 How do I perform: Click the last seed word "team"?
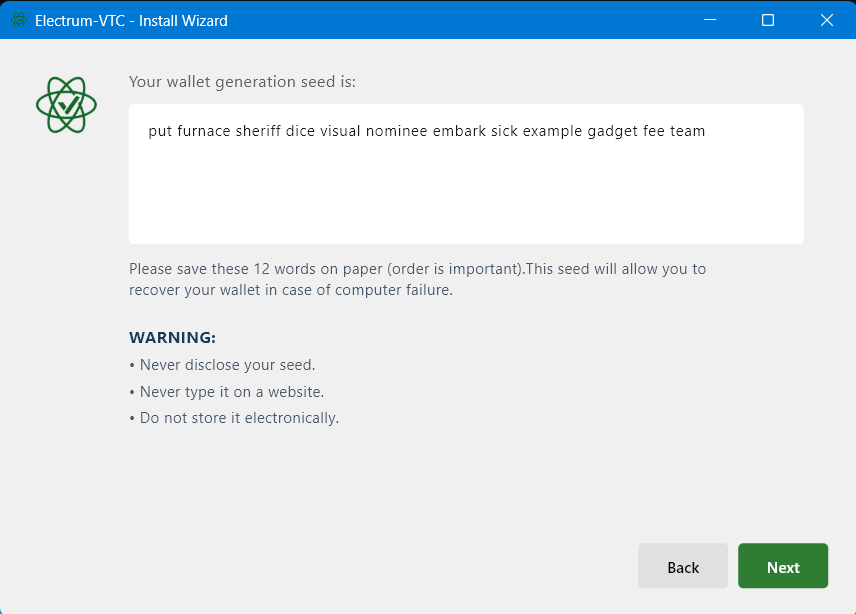pos(687,131)
